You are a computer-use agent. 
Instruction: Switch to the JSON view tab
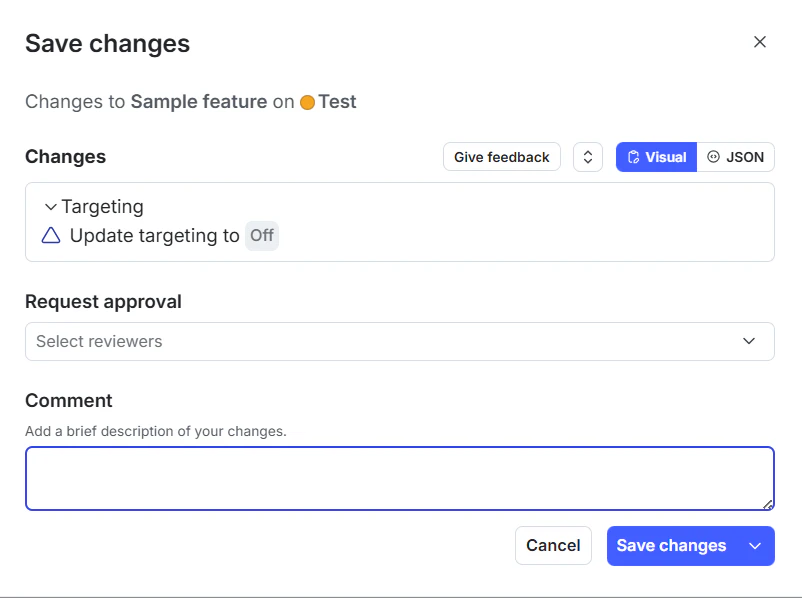[x=735, y=157]
